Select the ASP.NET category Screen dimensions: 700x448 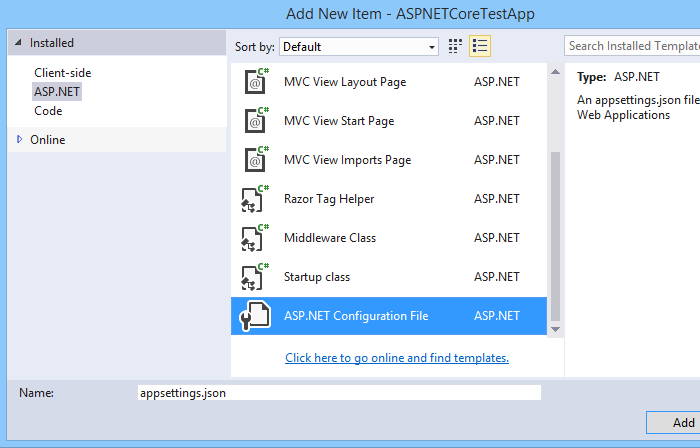[x=56, y=92]
